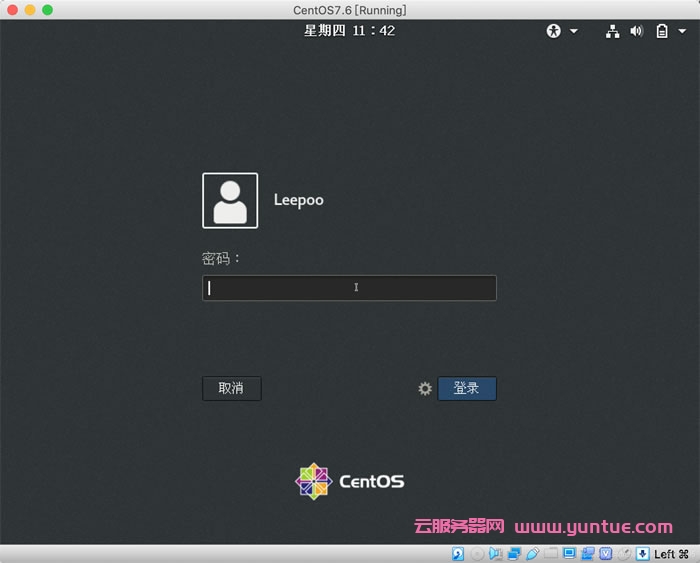The width and height of the screenshot is (700, 563).
Task: Open the clock showing 星期四 11:42
Action: pyautogui.click(x=349, y=31)
